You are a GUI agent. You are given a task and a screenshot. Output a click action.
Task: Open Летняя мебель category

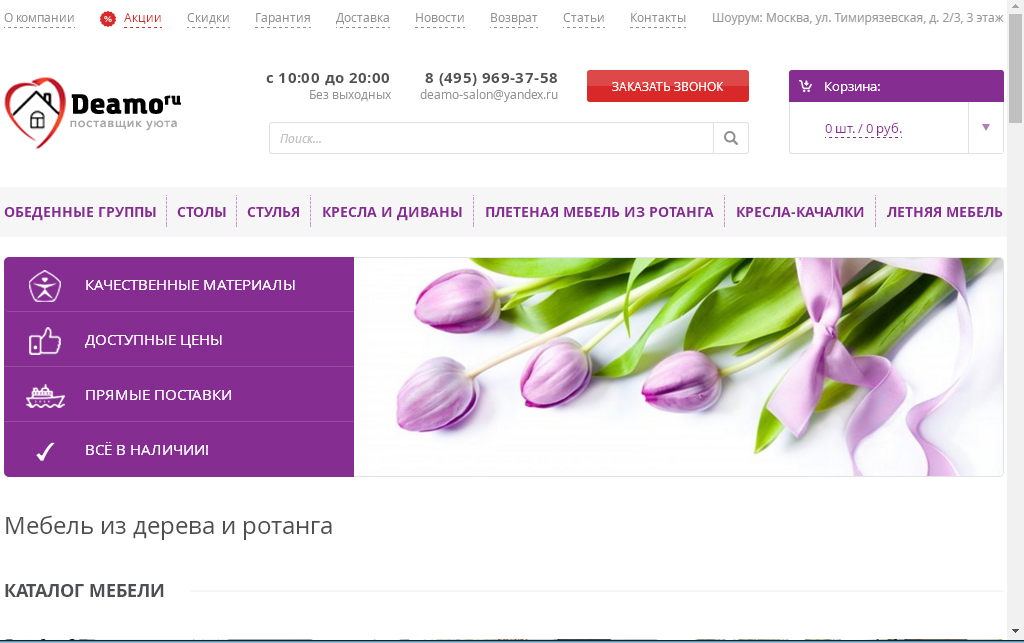click(944, 212)
